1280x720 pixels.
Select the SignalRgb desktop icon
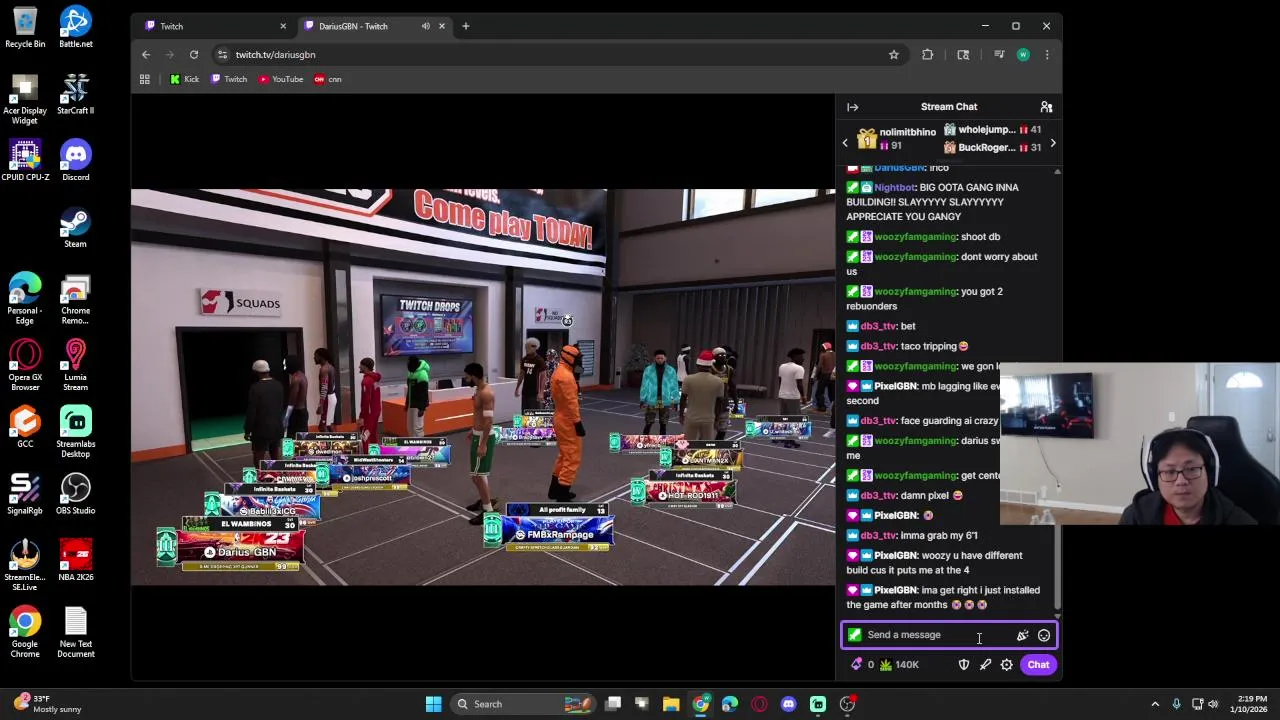pyautogui.click(x=25, y=494)
